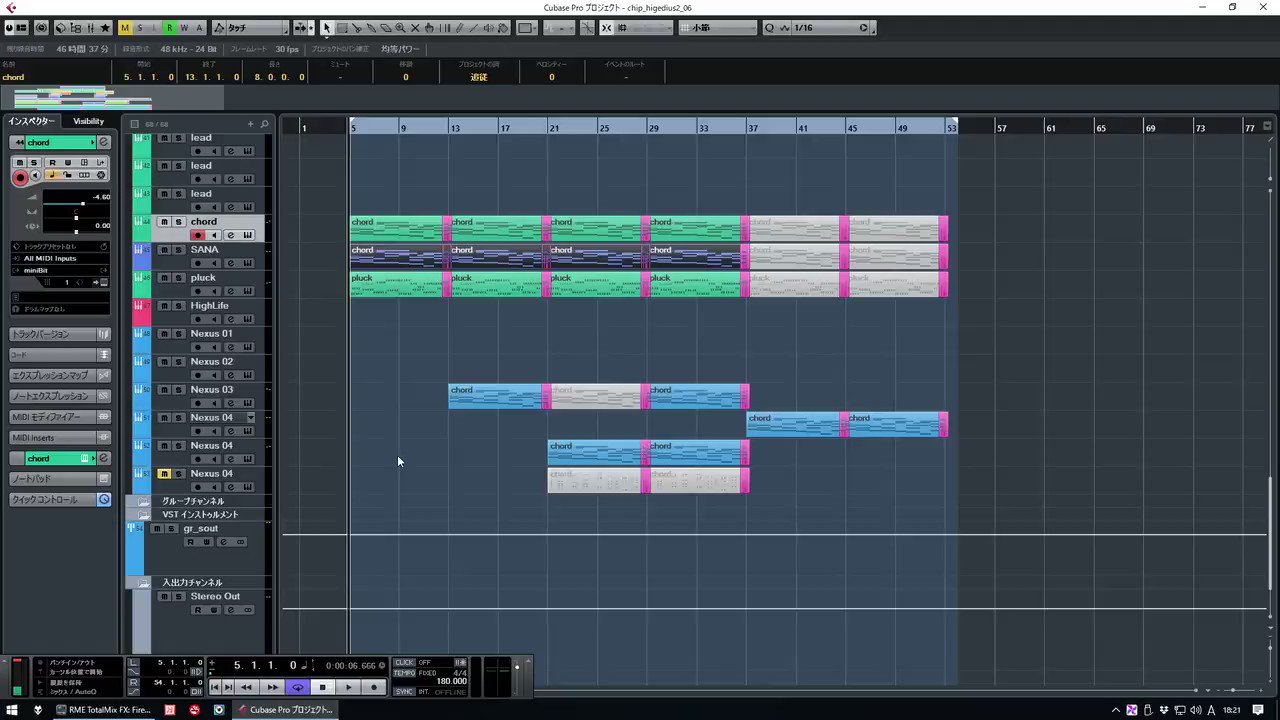Open instrument editor for HighLife track
Screen dimensions: 1280x720
247,319
